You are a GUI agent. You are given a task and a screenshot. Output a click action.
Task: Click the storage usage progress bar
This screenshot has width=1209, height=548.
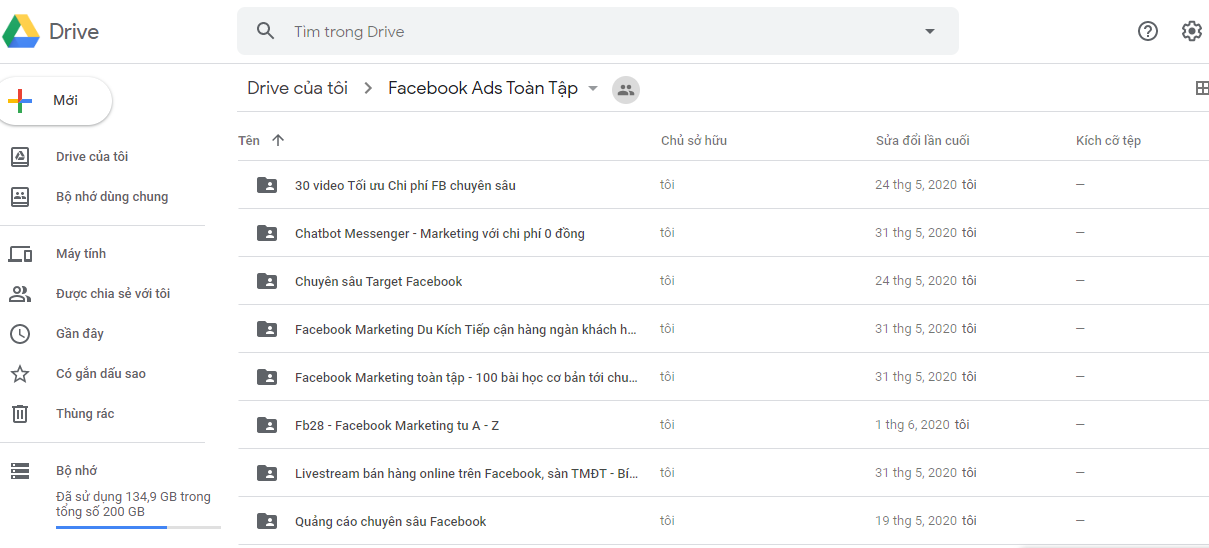tap(138, 526)
